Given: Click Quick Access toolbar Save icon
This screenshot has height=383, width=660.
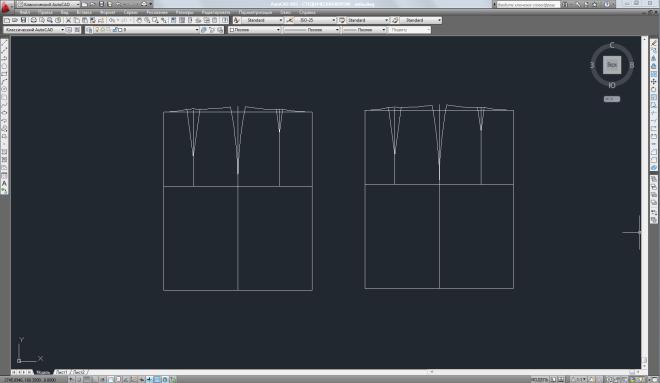Looking at the screenshot, I should point(101,4).
